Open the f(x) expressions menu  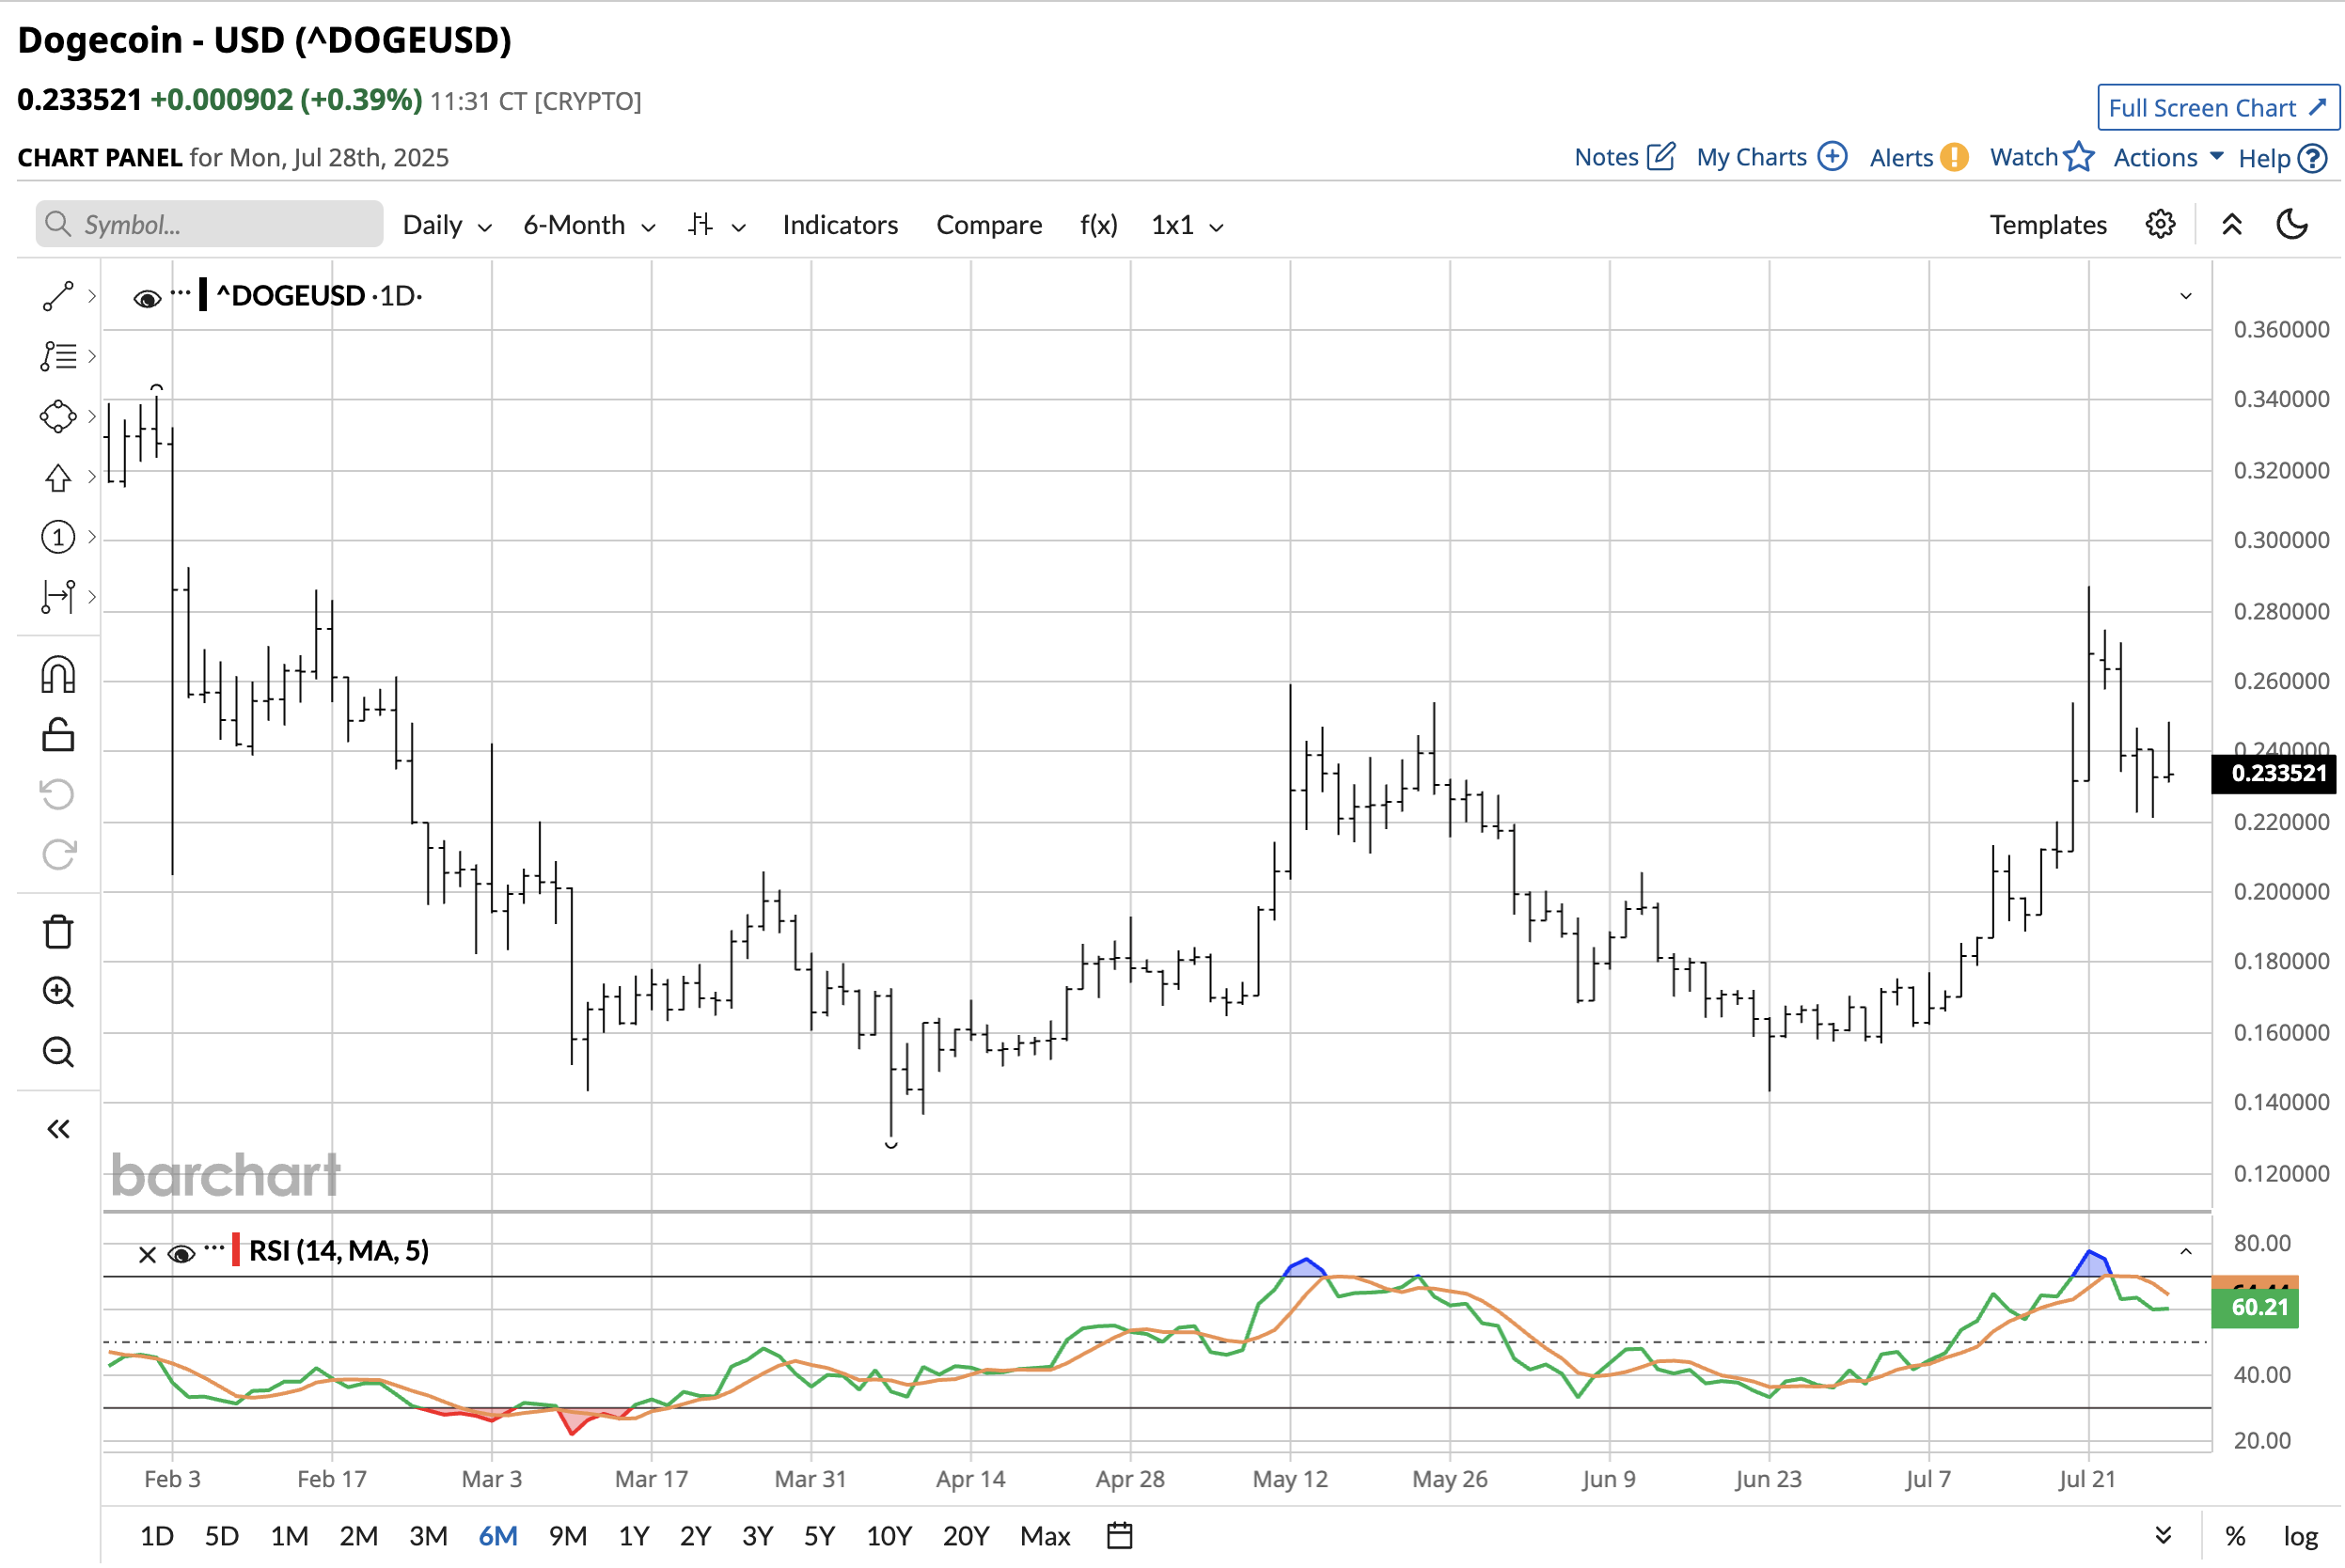coord(1098,225)
